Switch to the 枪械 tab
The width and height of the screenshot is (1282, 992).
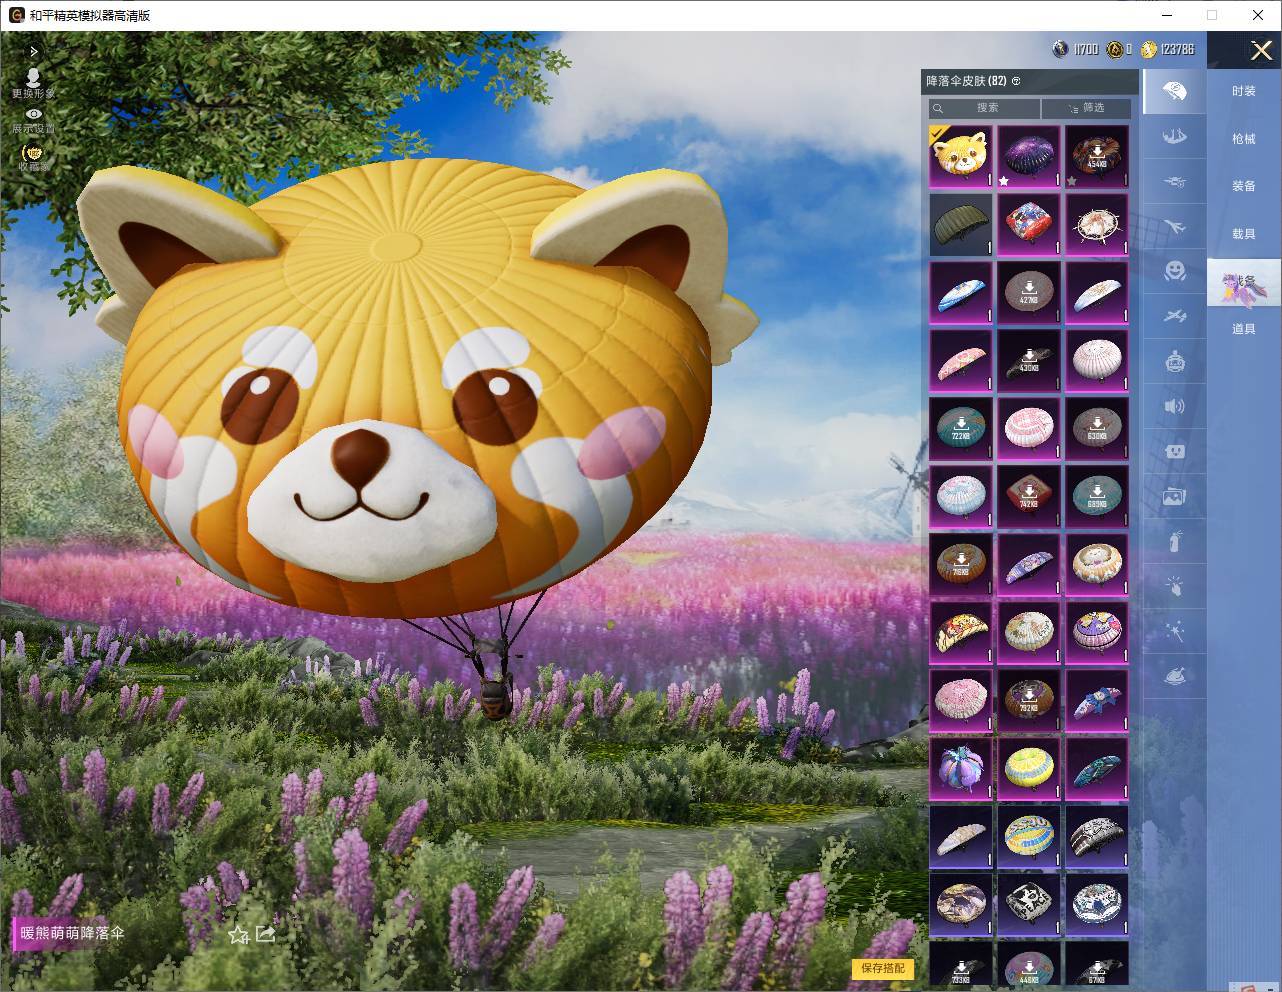click(x=1244, y=139)
